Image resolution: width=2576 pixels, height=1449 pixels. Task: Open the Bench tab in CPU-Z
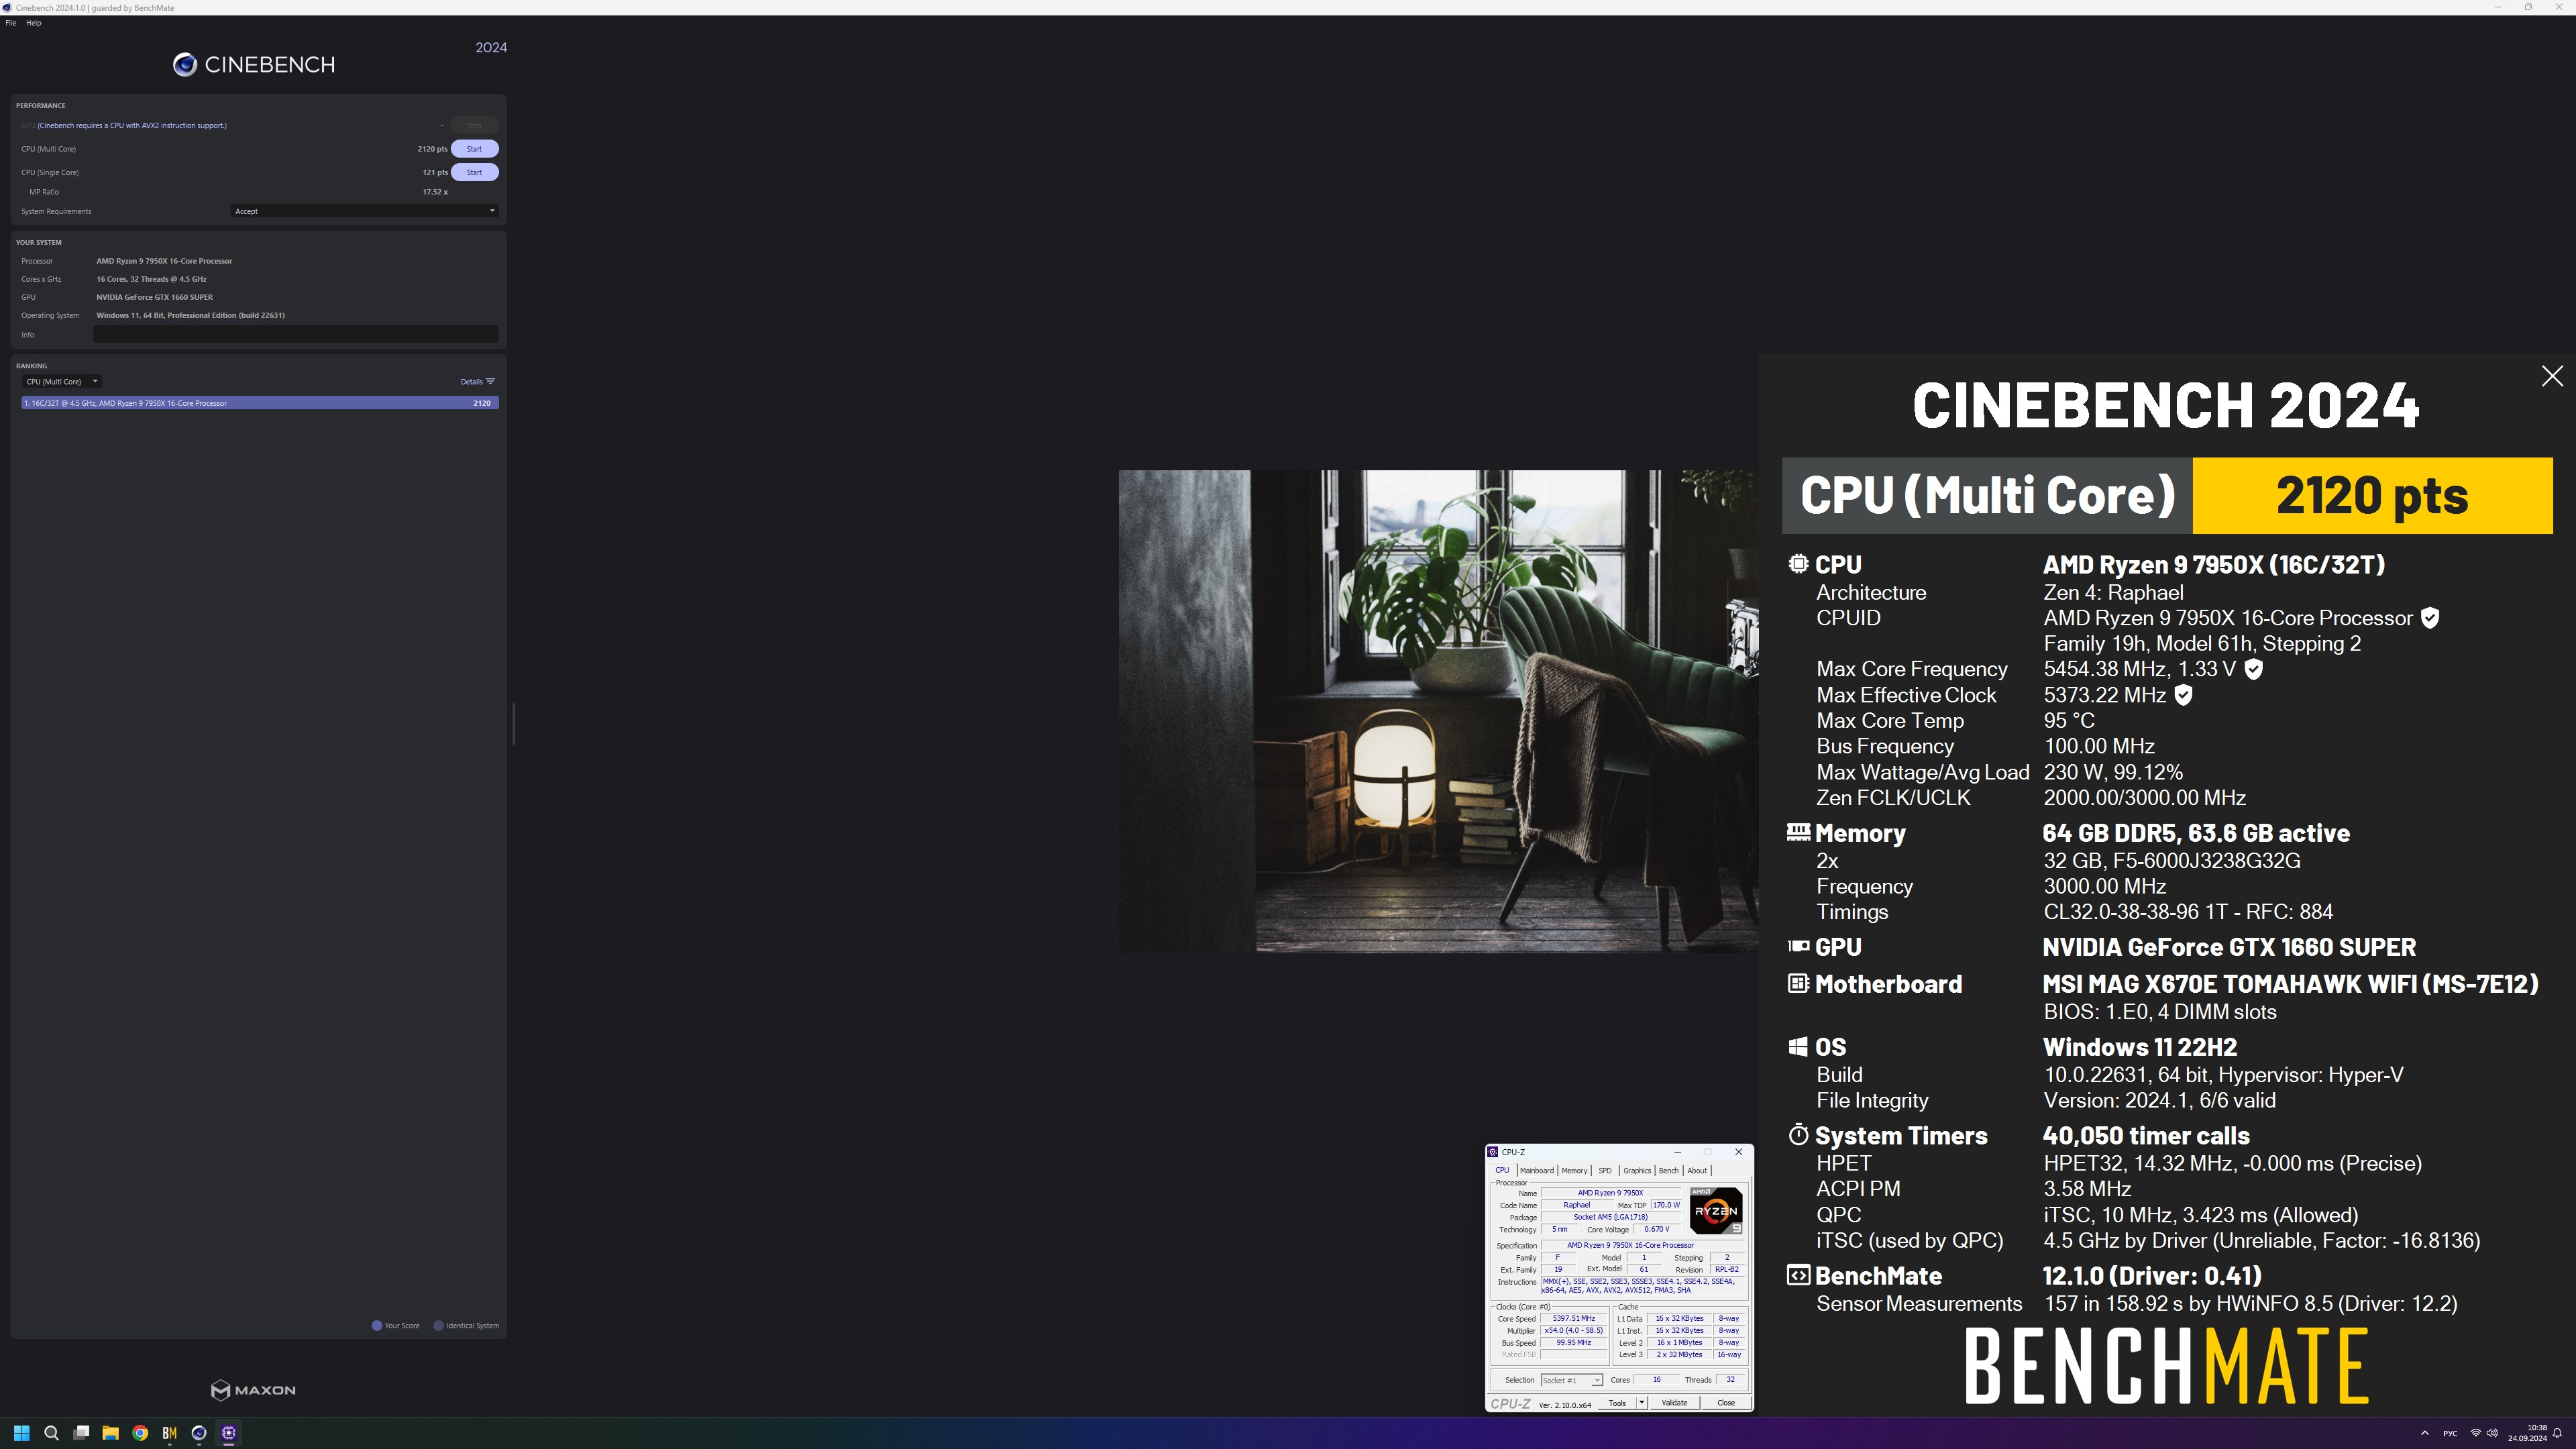pos(1669,1170)
